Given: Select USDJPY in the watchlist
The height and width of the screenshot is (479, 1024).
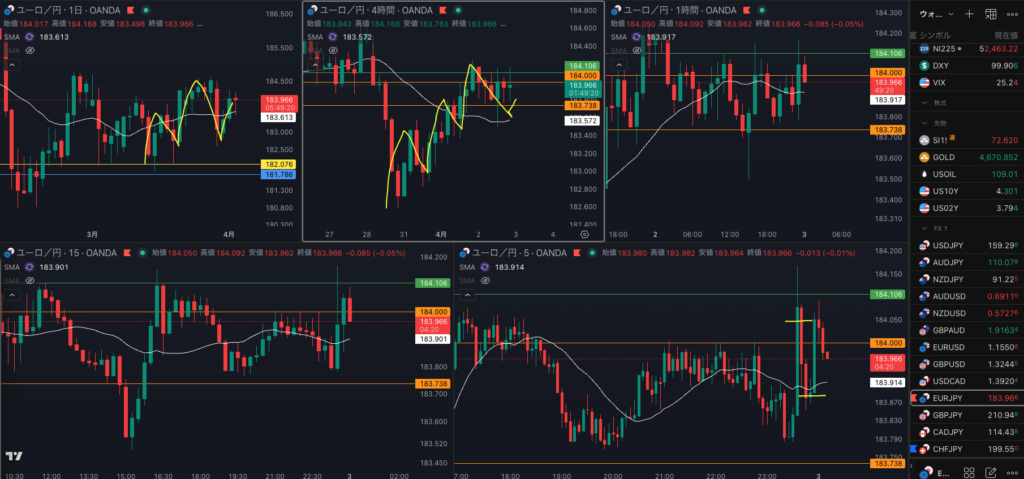Looking at the screenshot, I should tap(949, 245).
